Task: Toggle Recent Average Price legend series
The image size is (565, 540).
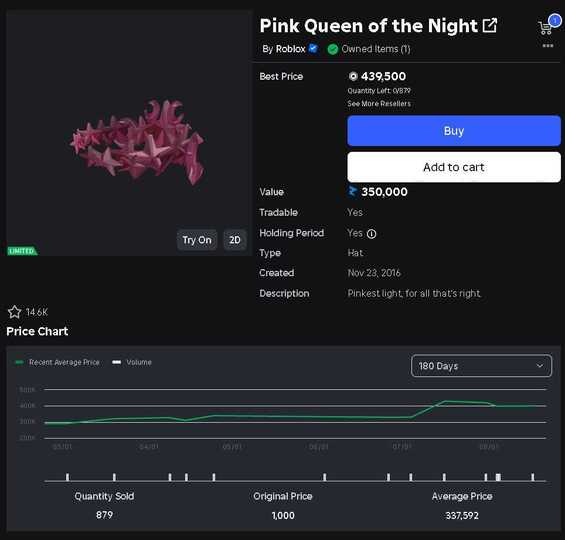Action: pyautogui.click(x=58, y=362)
